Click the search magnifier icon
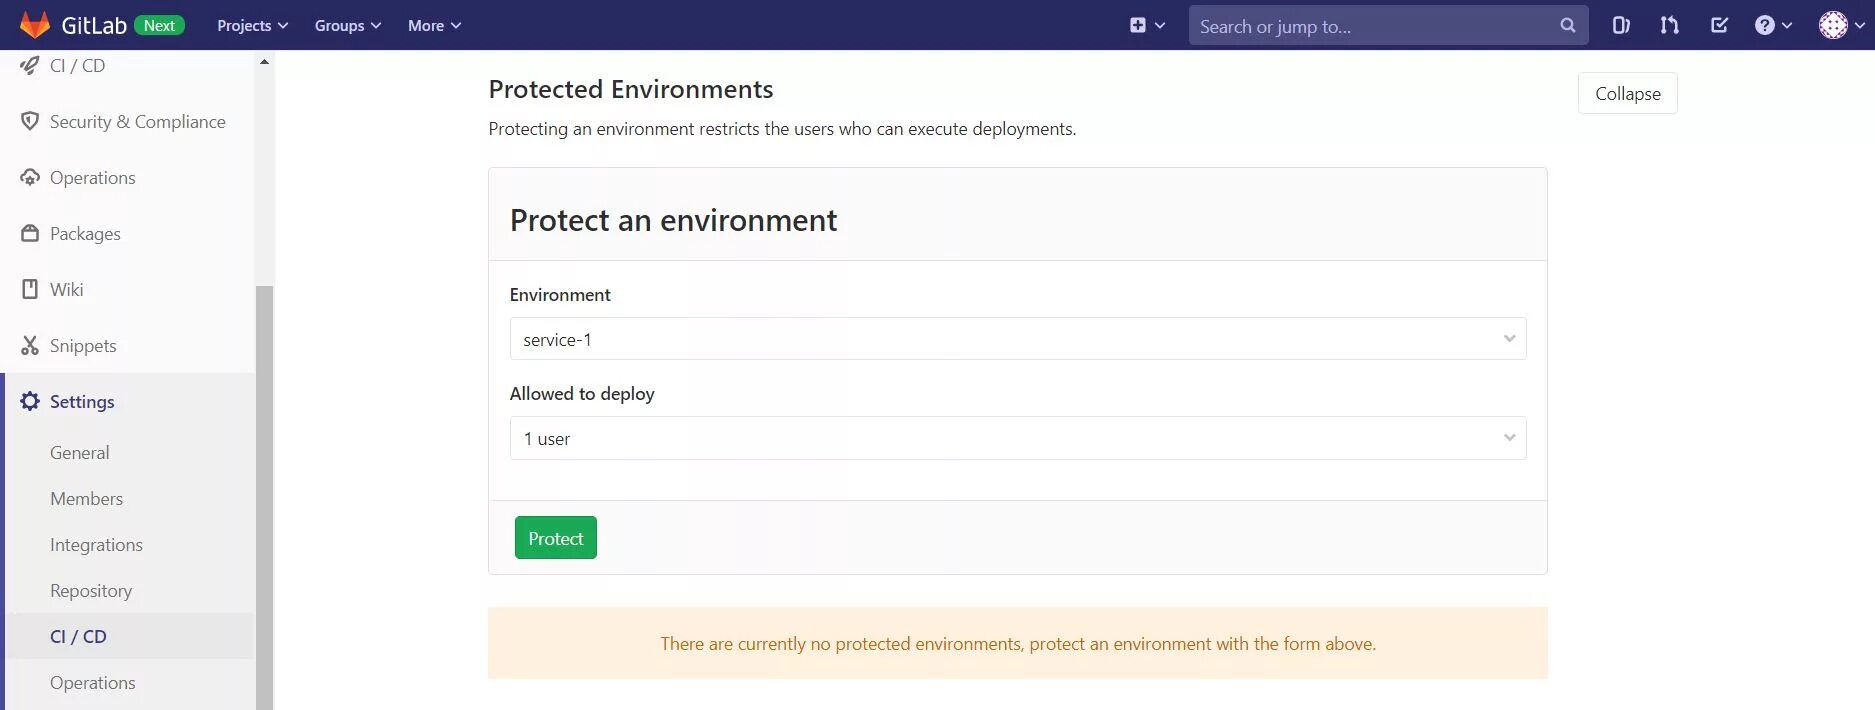Screen dimensions: 1875x710 [1567, 26]
